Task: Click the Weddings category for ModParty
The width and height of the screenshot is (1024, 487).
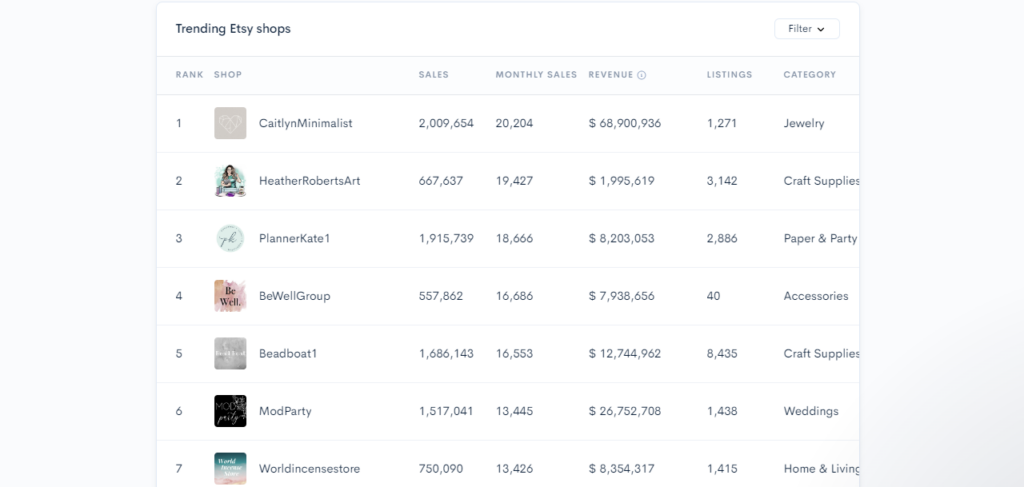Action: [x=811, y=411]
